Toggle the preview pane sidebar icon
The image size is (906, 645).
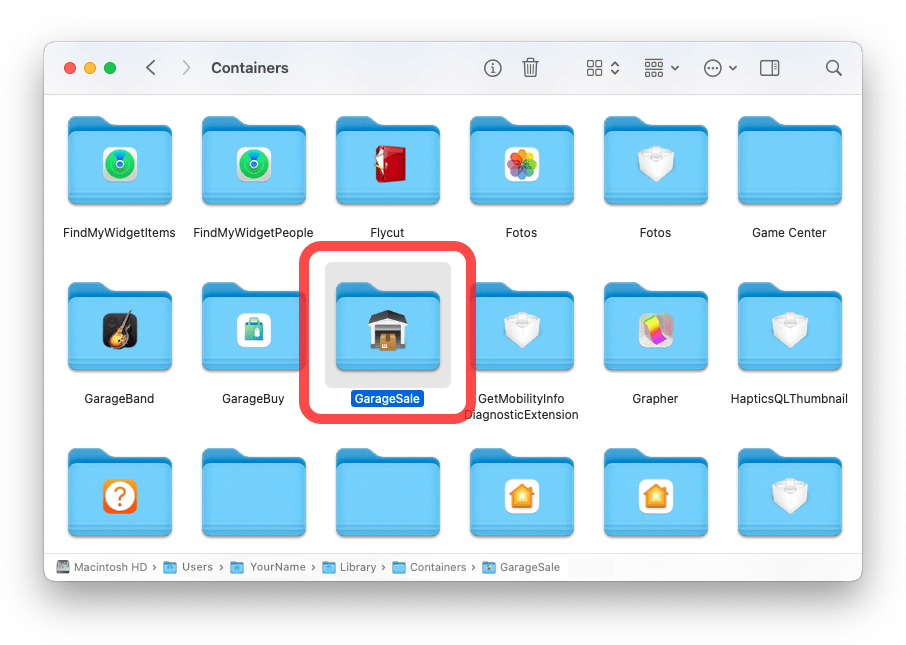pos(769,68)
